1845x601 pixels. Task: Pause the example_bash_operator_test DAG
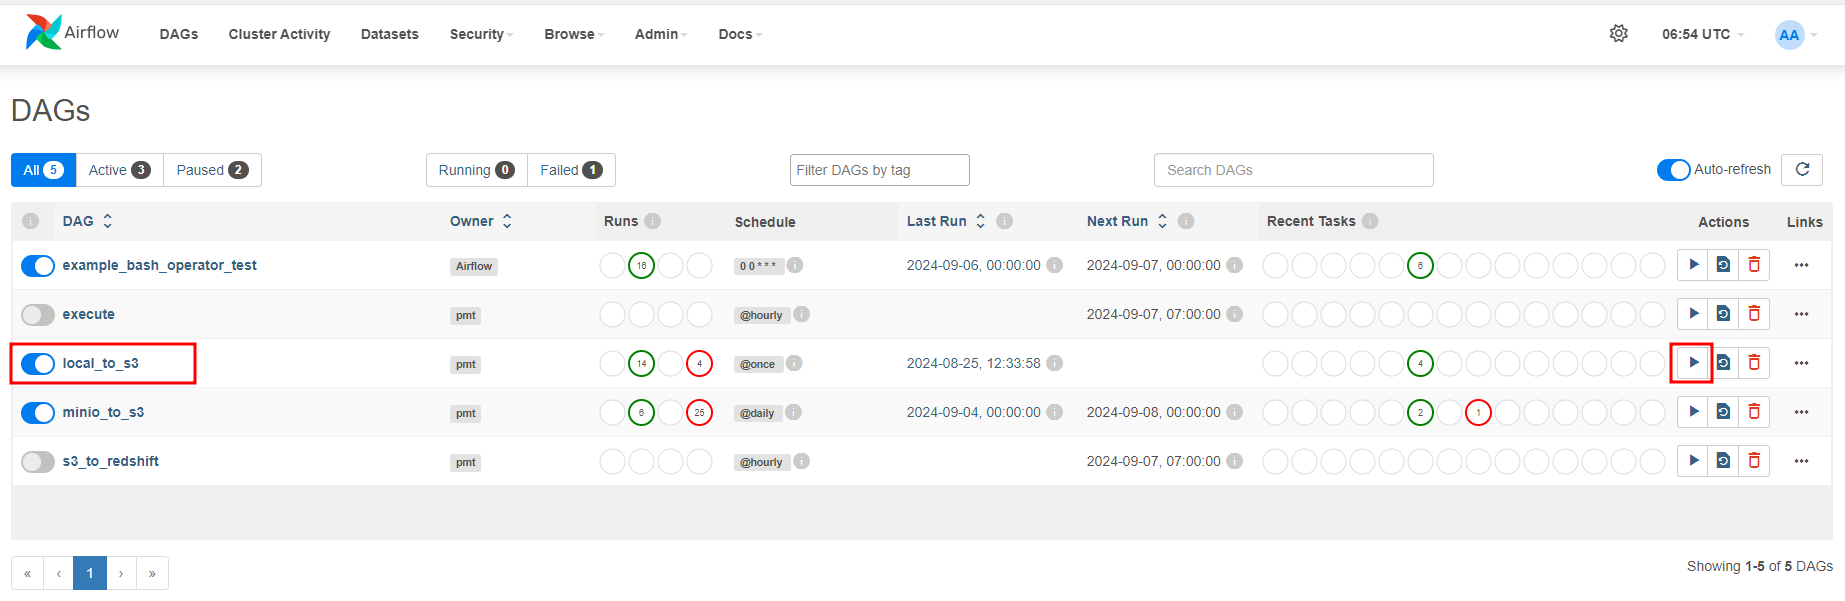coord(38,265)
